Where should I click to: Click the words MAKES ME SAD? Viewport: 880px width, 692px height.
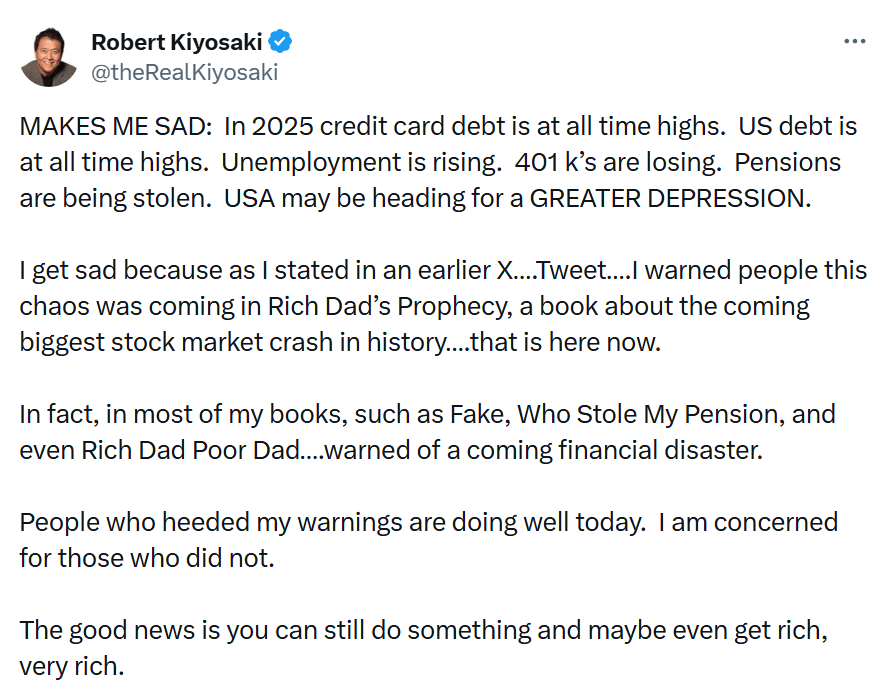tap(116, 126)
